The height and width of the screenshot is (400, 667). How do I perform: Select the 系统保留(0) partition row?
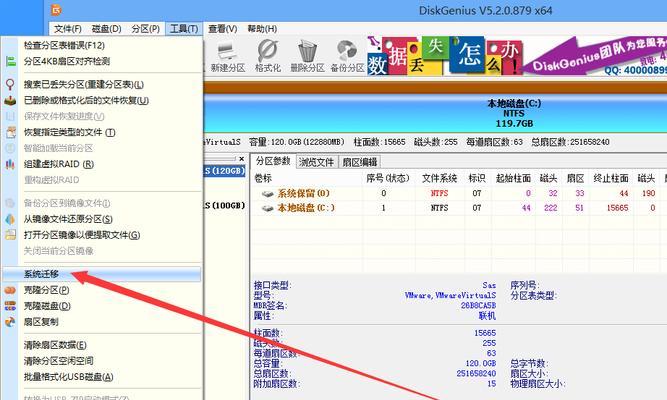[x=459, y=194]
